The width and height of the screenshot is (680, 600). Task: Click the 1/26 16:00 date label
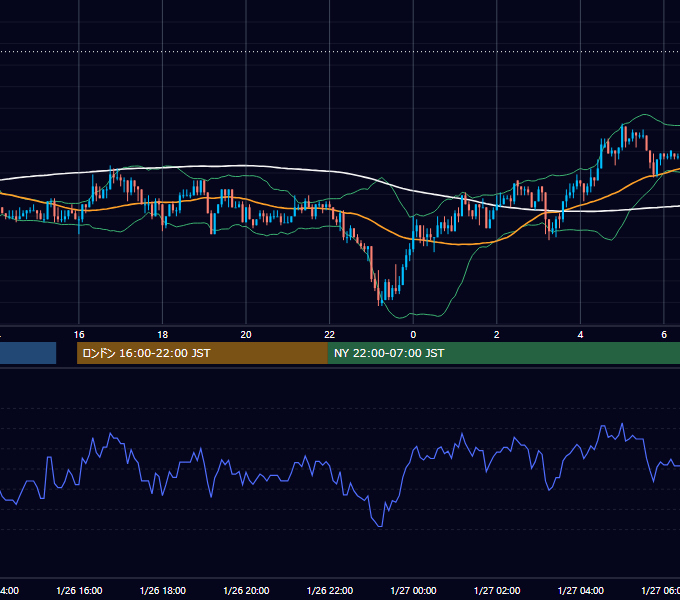[79, 590]
